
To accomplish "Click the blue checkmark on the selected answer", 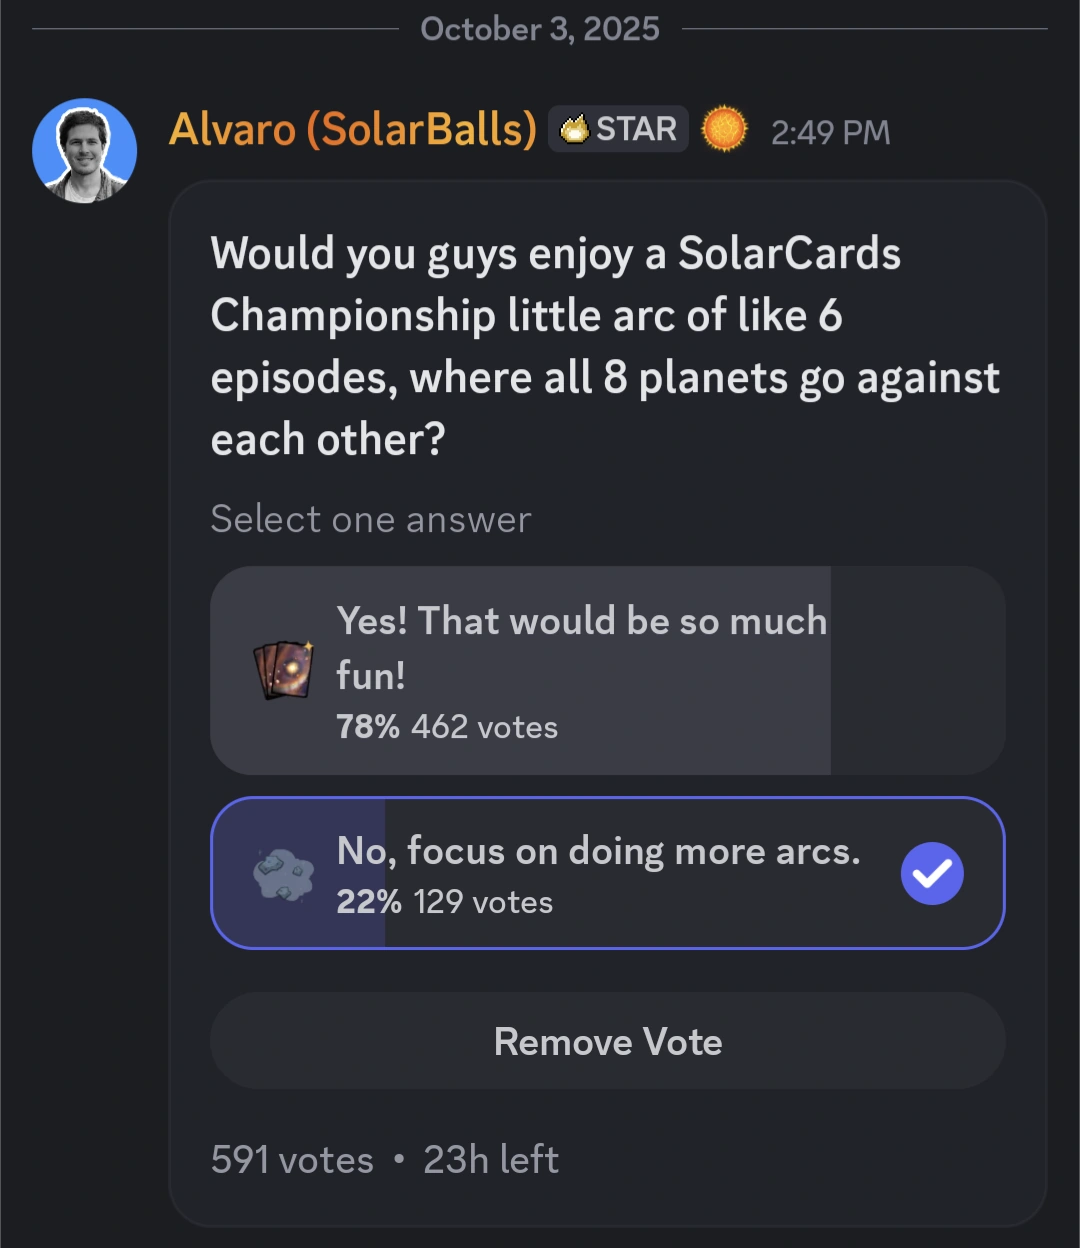I will coord(931,873).
